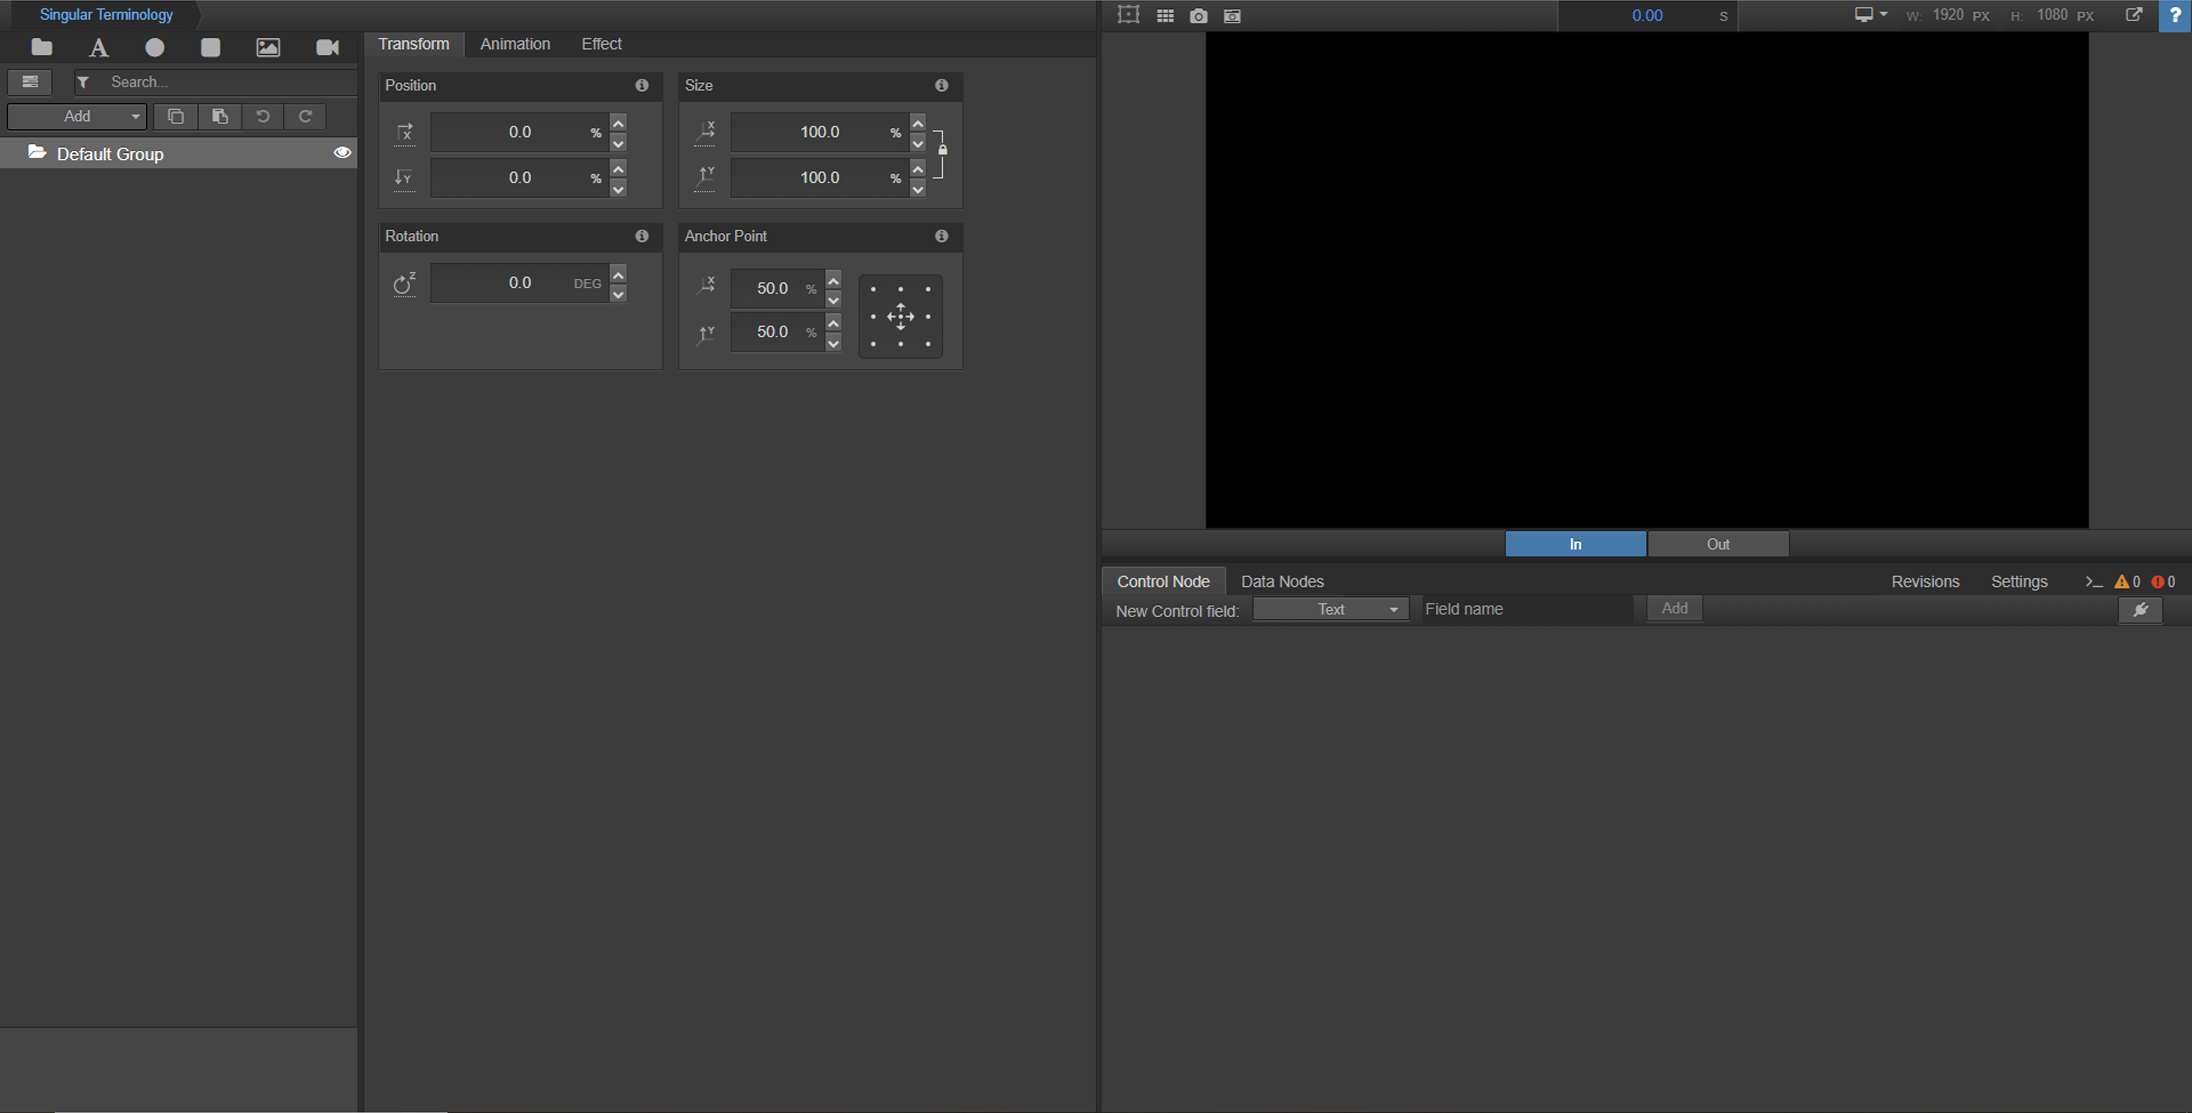Viewport: 2192px width, 1113px height.
Task: Toggle the size aspect ratio lock
Action: (942, 150)
